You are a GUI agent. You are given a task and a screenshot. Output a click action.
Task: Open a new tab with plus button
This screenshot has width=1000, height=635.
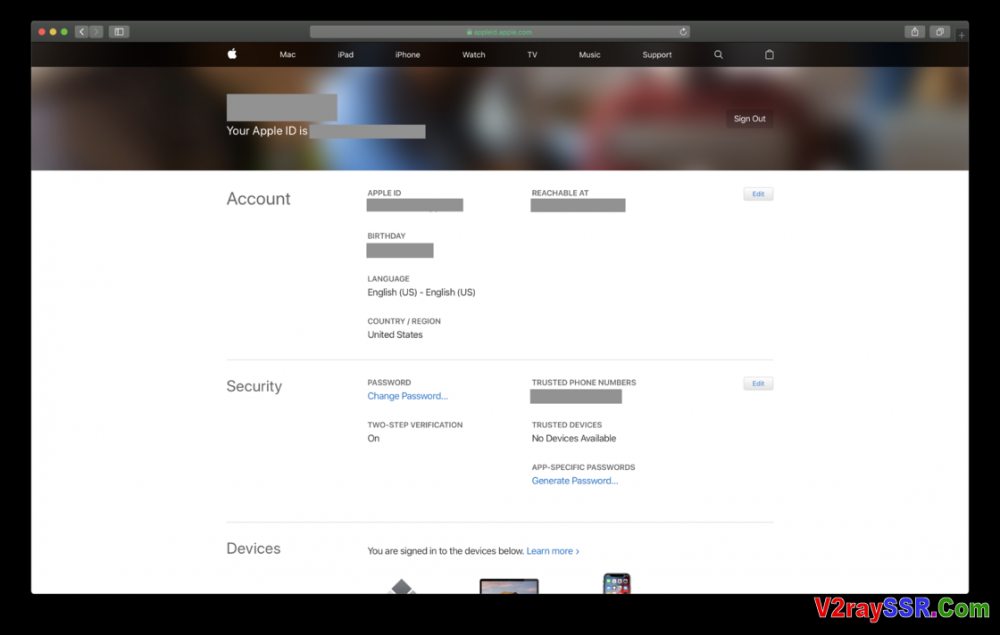[961, 35]
